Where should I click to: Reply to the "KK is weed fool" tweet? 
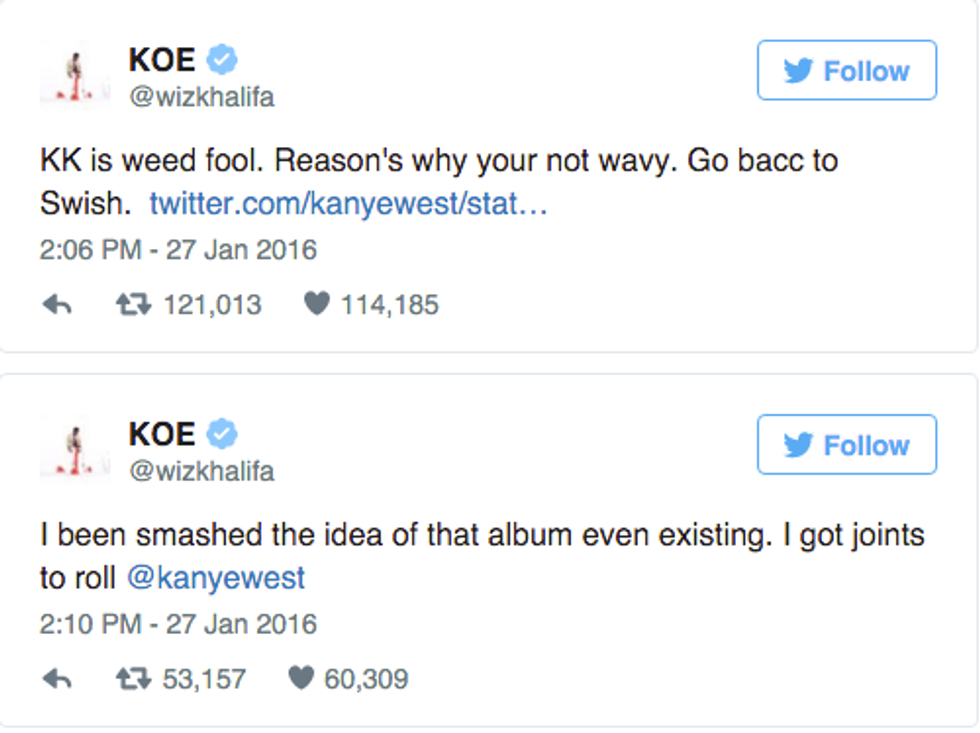(x=57, y=305)
